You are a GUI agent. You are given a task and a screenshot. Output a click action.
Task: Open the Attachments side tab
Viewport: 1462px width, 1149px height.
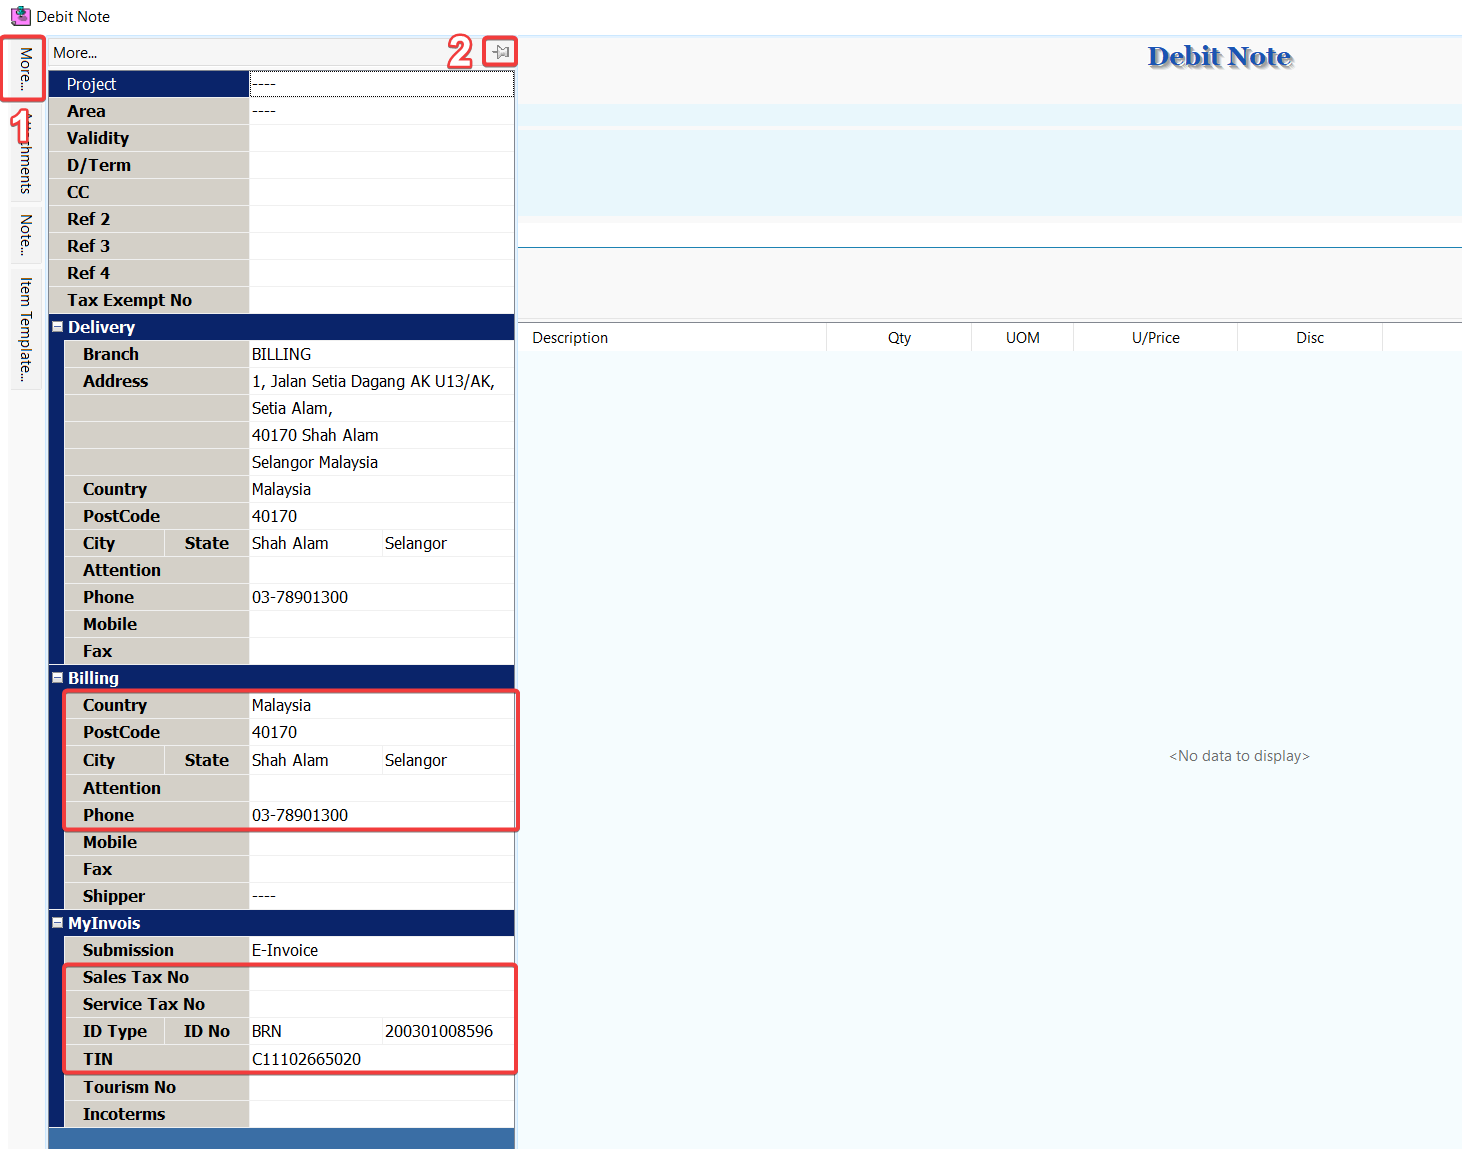tap(25, 160)
